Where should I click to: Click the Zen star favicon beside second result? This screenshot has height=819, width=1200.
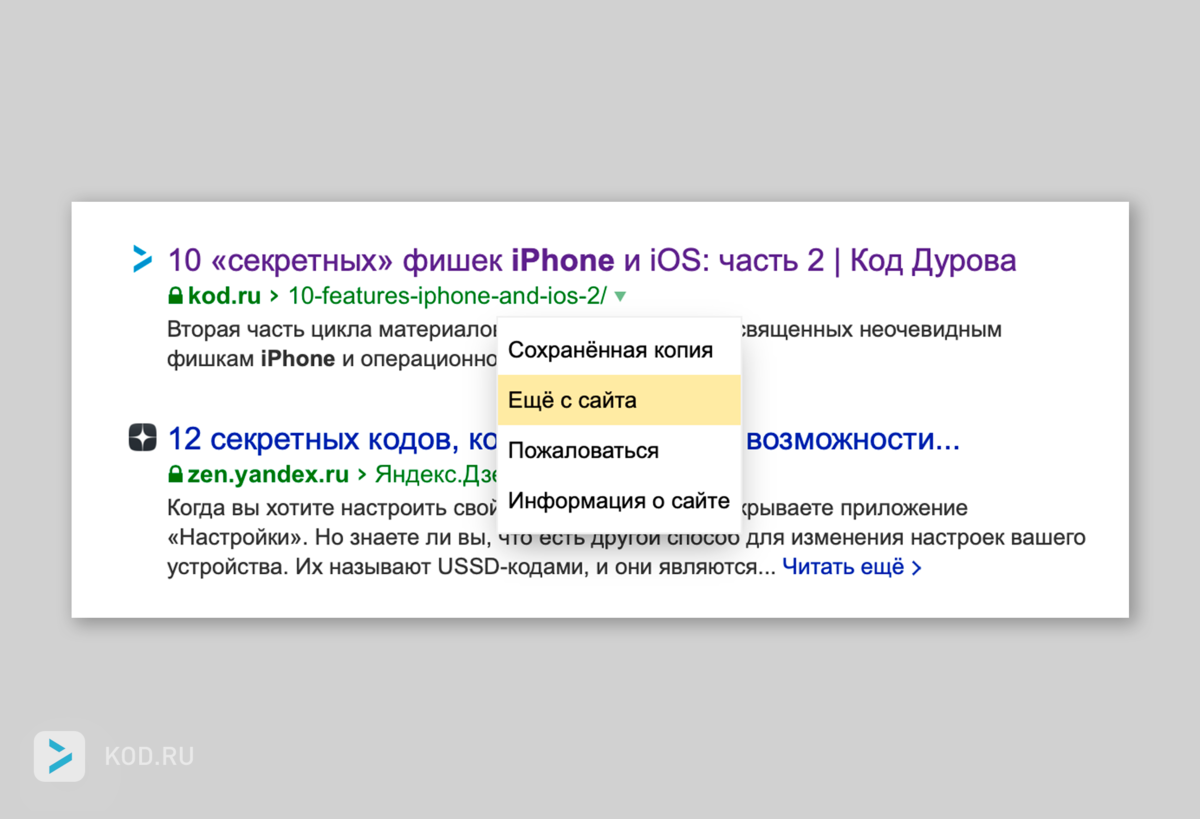pyautogui.click(x=142, y=438)
